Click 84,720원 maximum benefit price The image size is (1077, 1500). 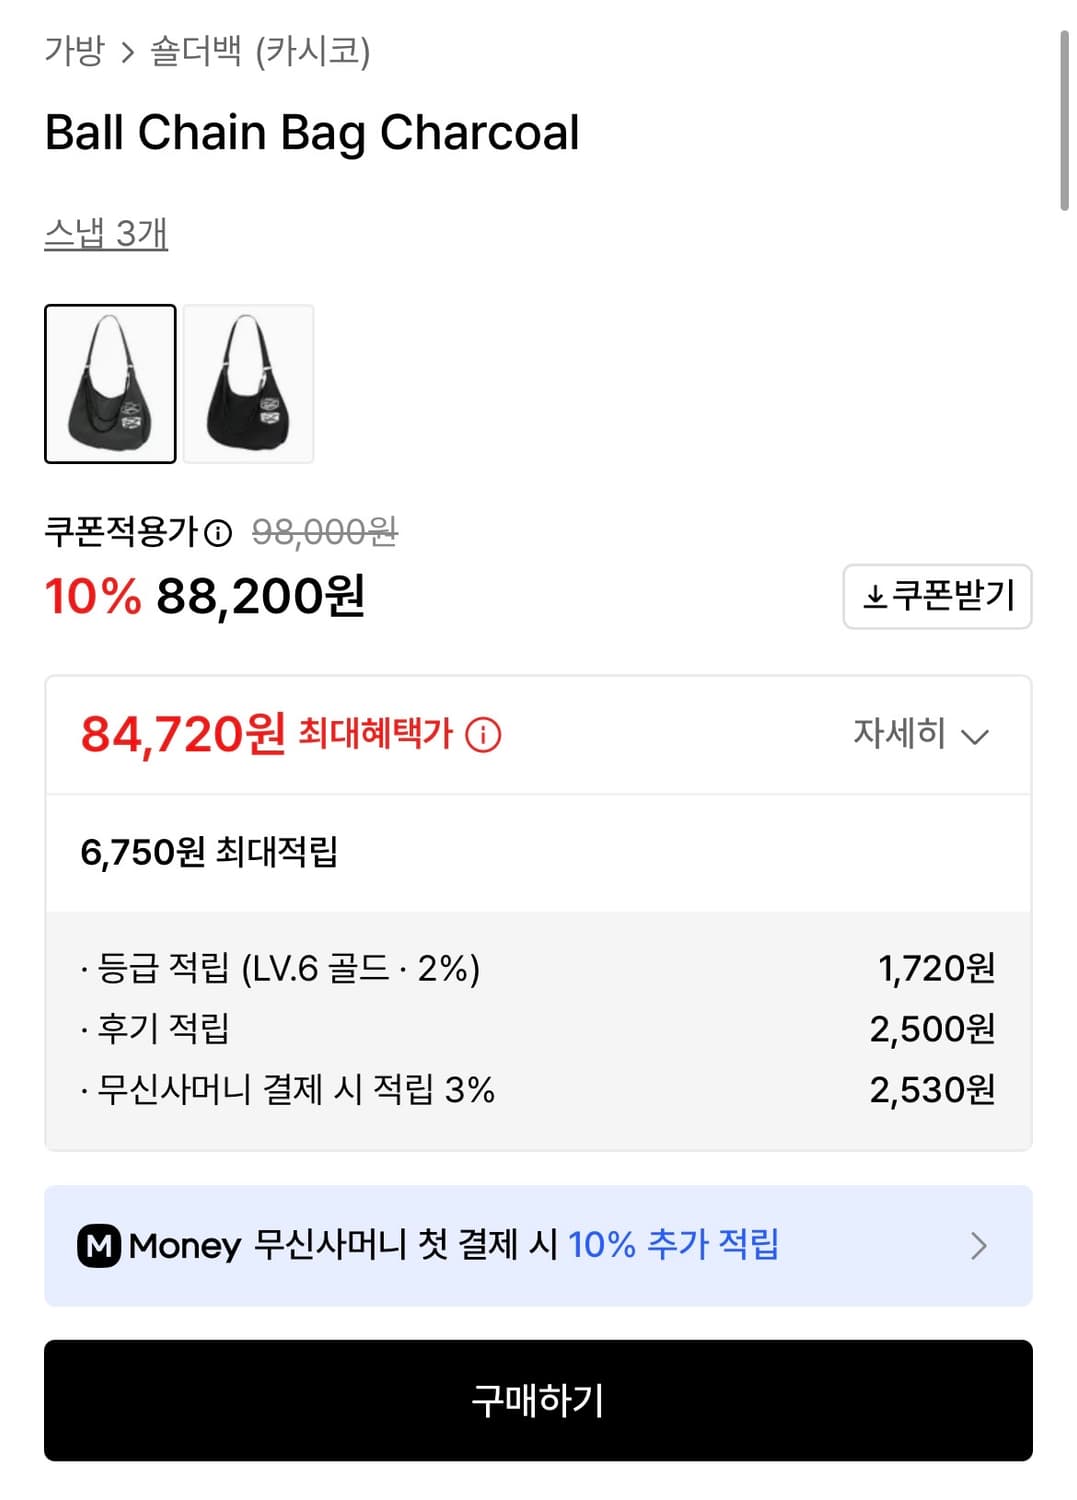tap(183, 735)
